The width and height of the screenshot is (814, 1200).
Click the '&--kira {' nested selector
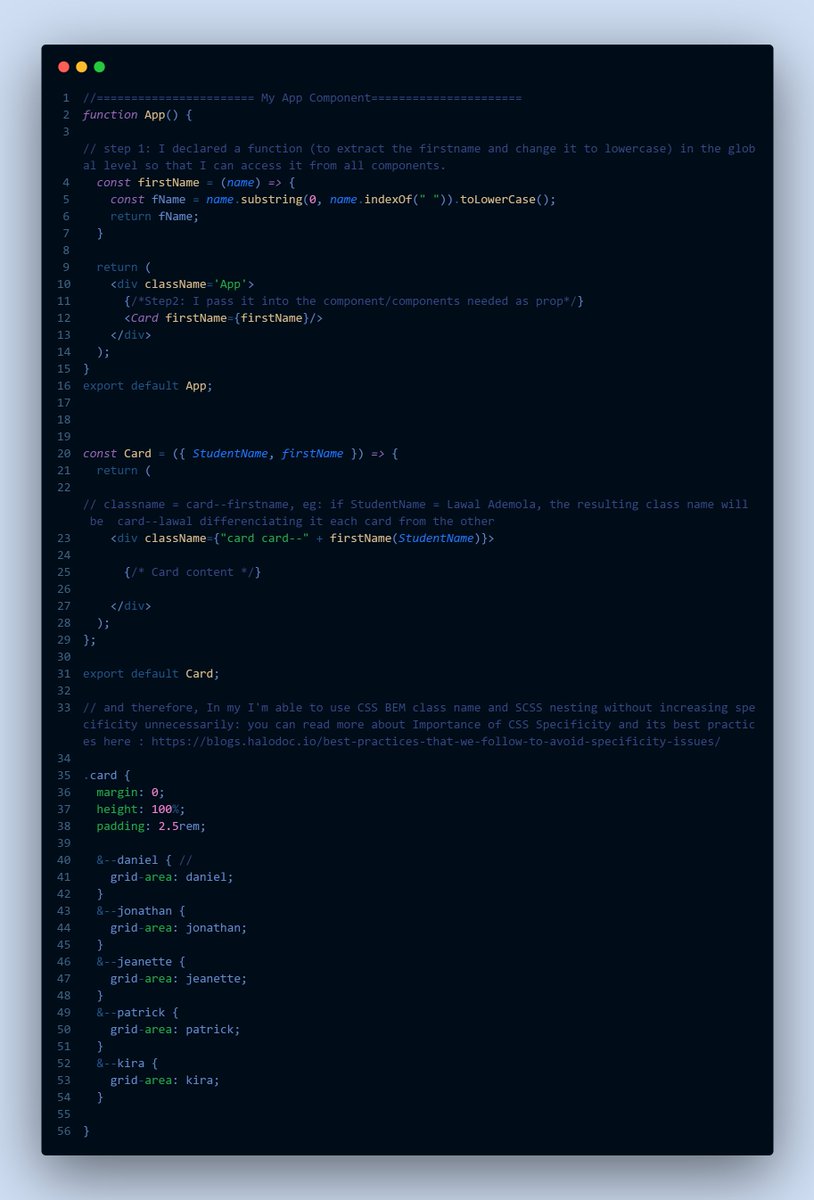127,1063
